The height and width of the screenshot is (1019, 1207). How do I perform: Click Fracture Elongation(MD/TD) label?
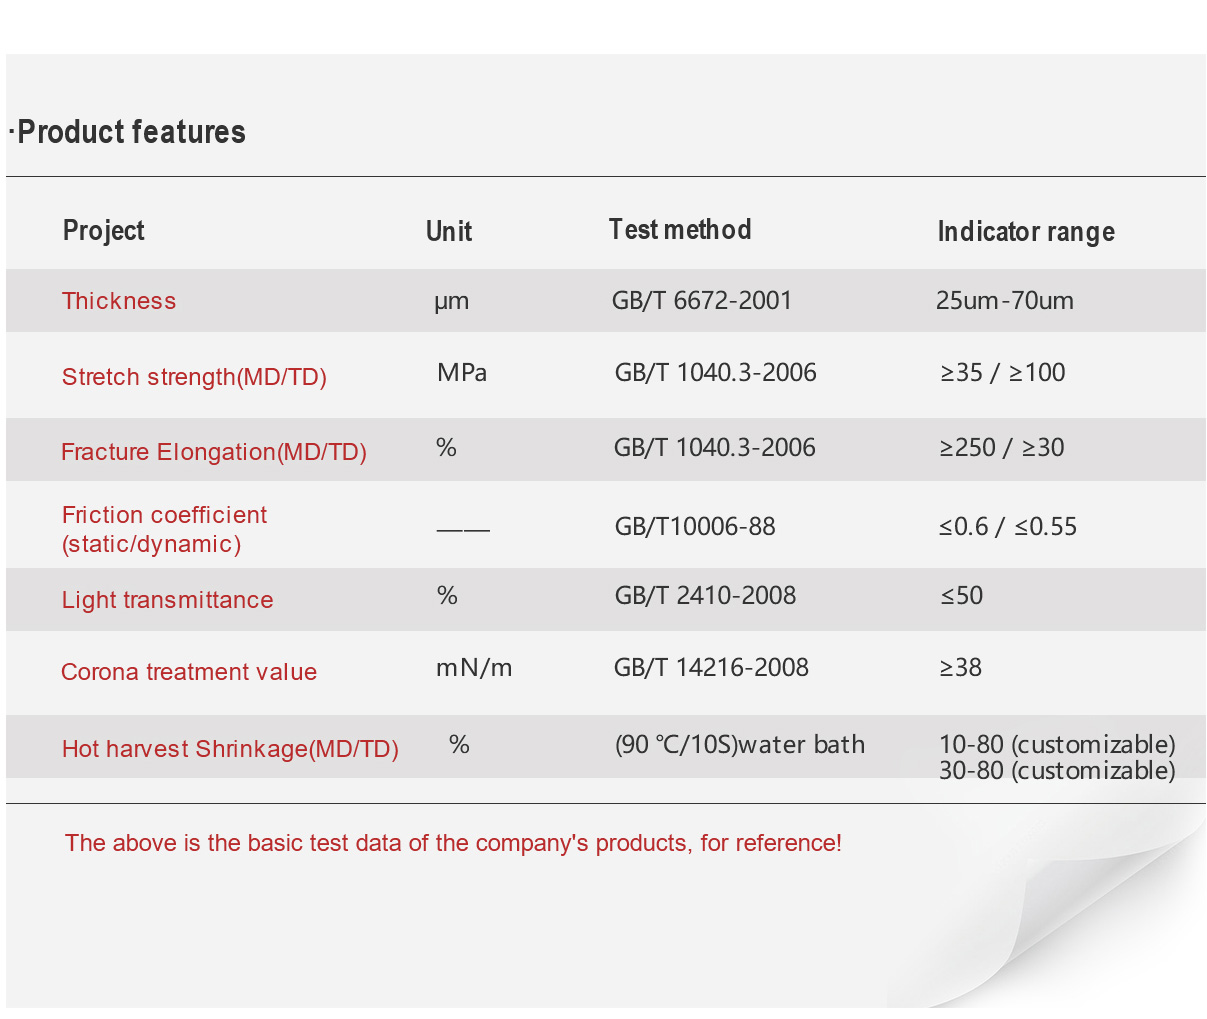click(x=214, y=452)
